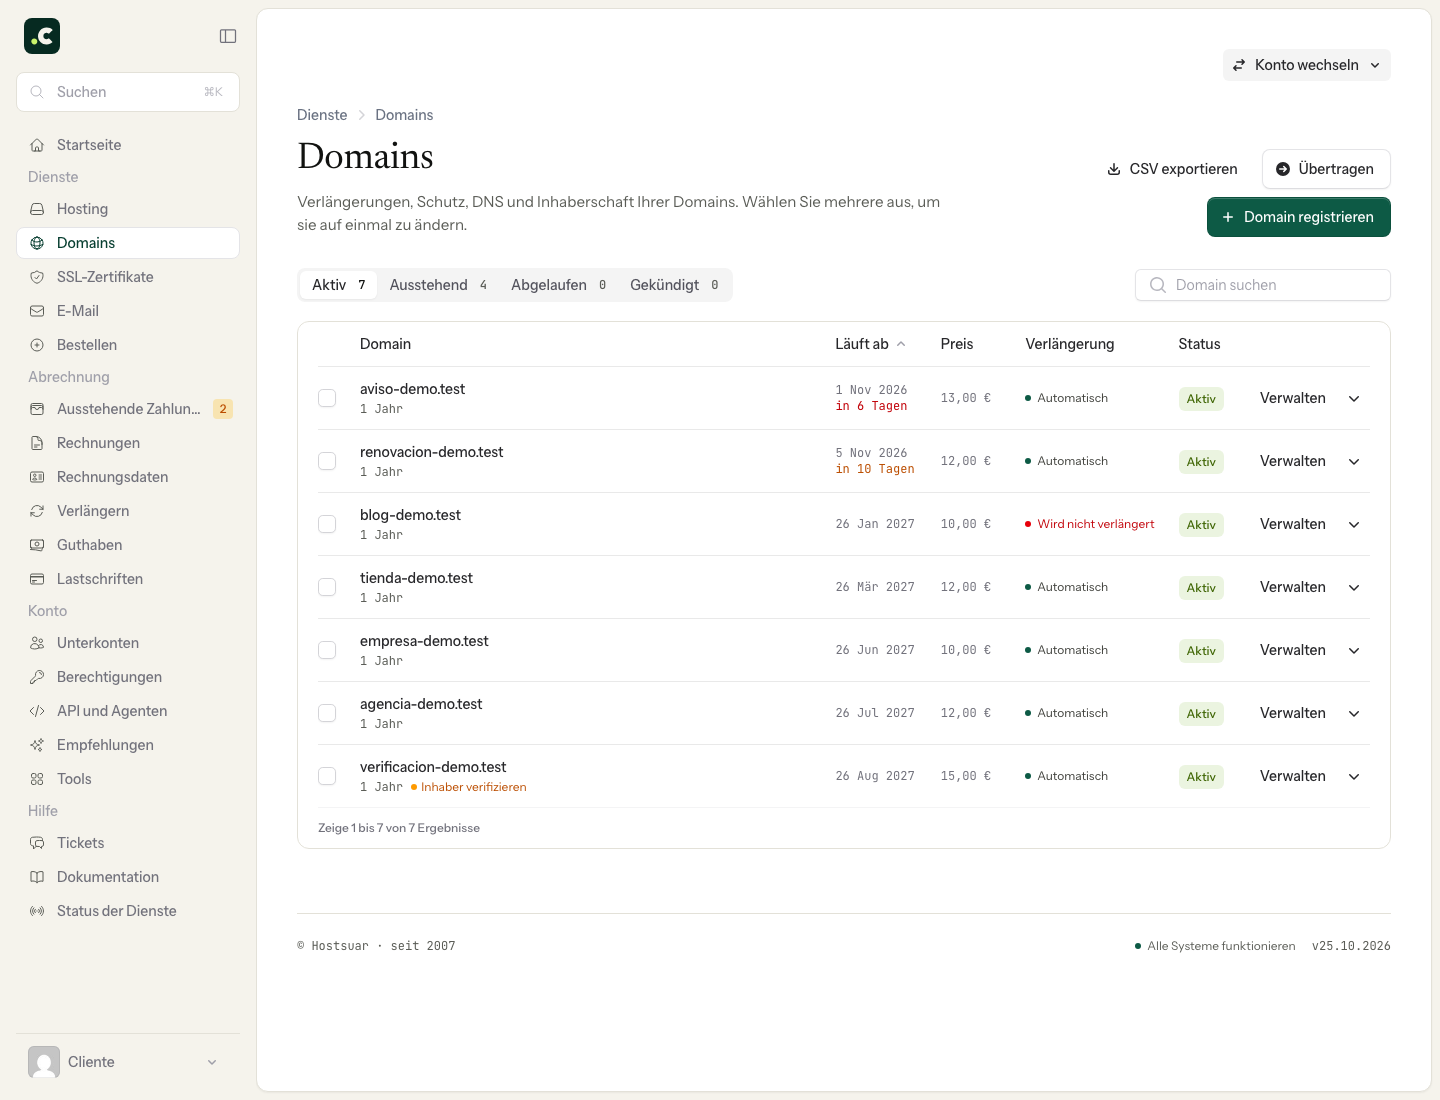Click API und Agenten code icon
1440x1100 pixels.
coord(37,711)
